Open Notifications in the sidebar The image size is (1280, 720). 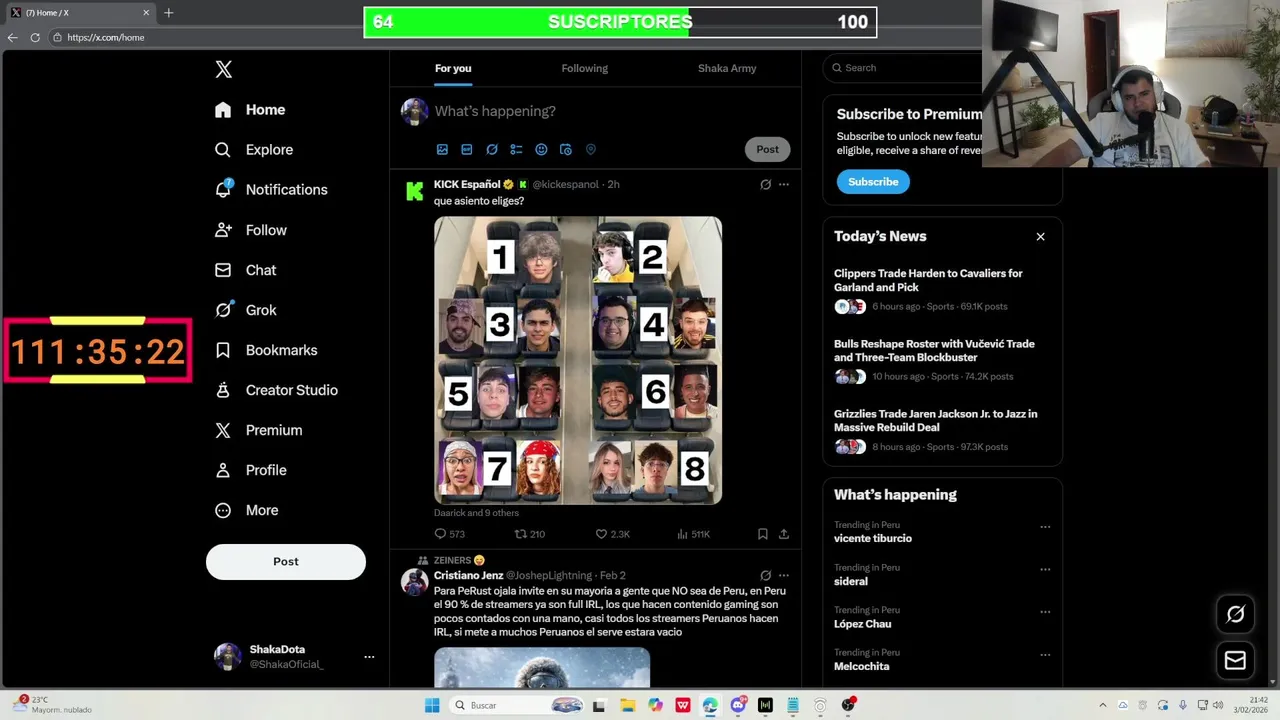271,190
